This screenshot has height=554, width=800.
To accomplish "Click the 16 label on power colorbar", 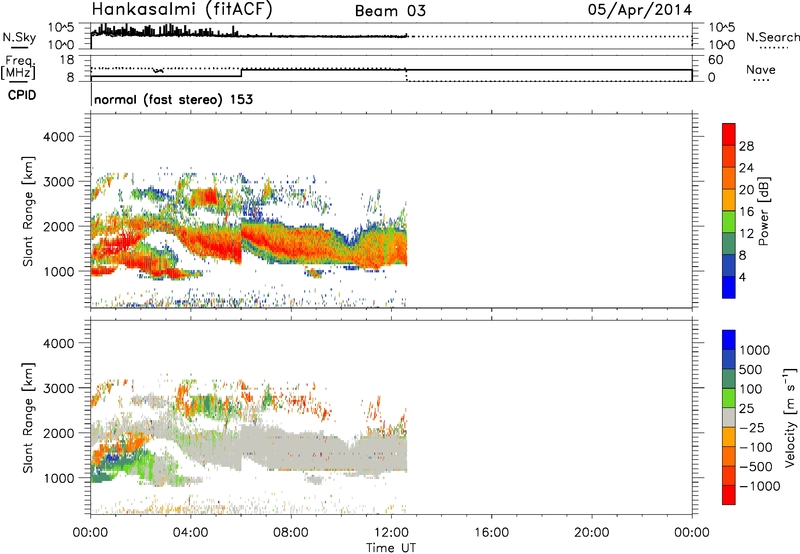I will (x=746, y=212).
